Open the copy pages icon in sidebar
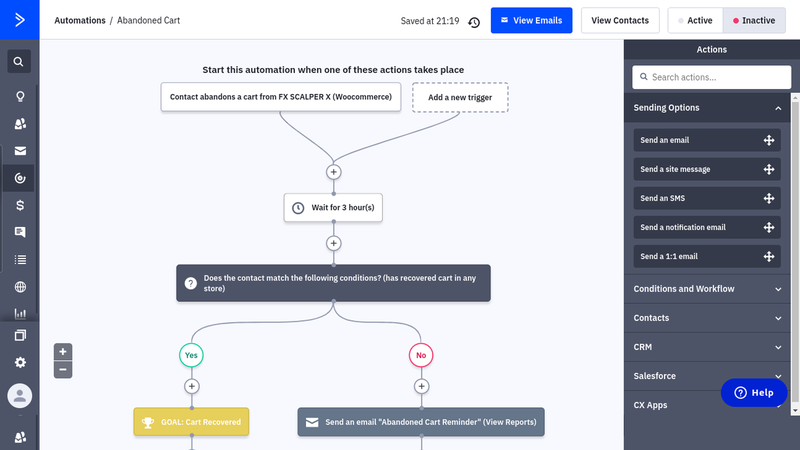The image size is (800, 450). coord(20,335)
